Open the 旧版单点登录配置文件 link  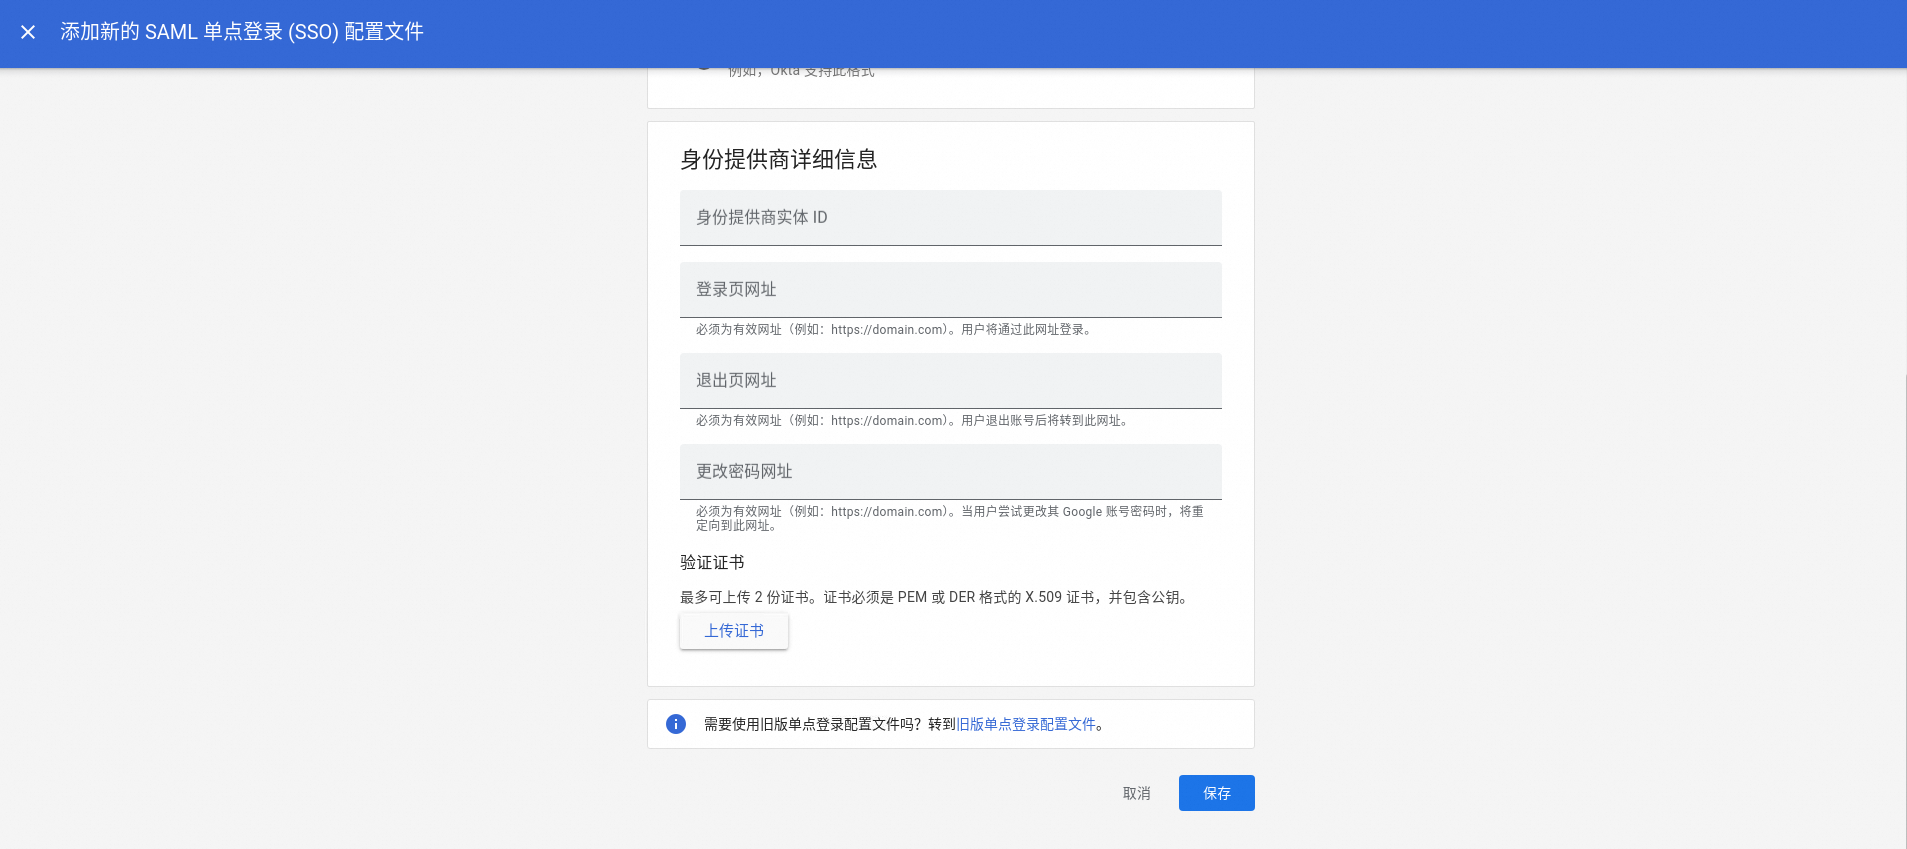pyautogui.click(x=1026, y=724)
